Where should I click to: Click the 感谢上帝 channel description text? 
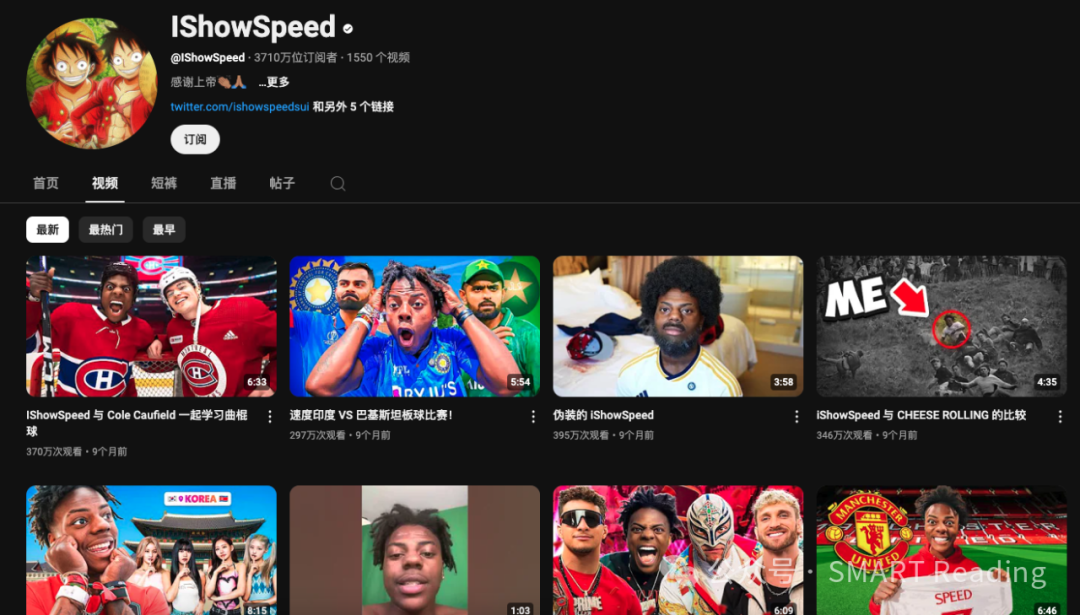(x=209, y=82)
